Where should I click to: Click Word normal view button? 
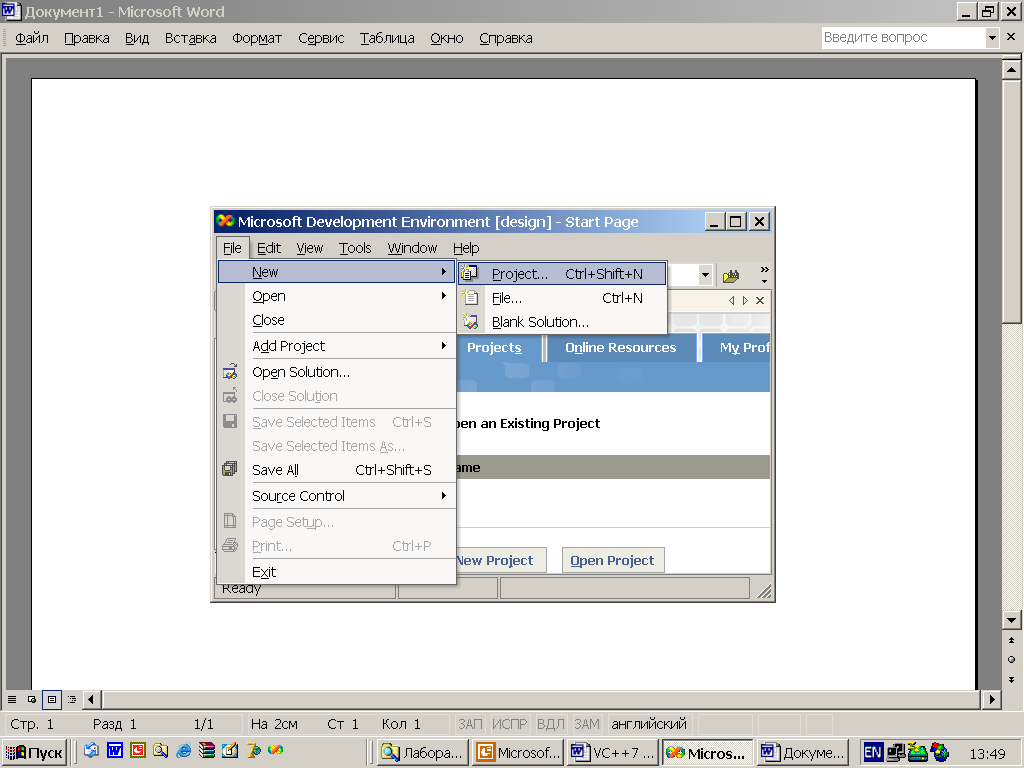pos(12,699)
